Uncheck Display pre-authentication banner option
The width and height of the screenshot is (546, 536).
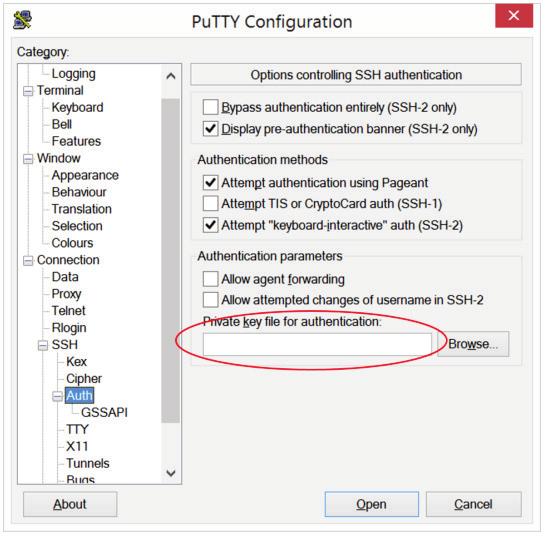[x=211, y=129]
